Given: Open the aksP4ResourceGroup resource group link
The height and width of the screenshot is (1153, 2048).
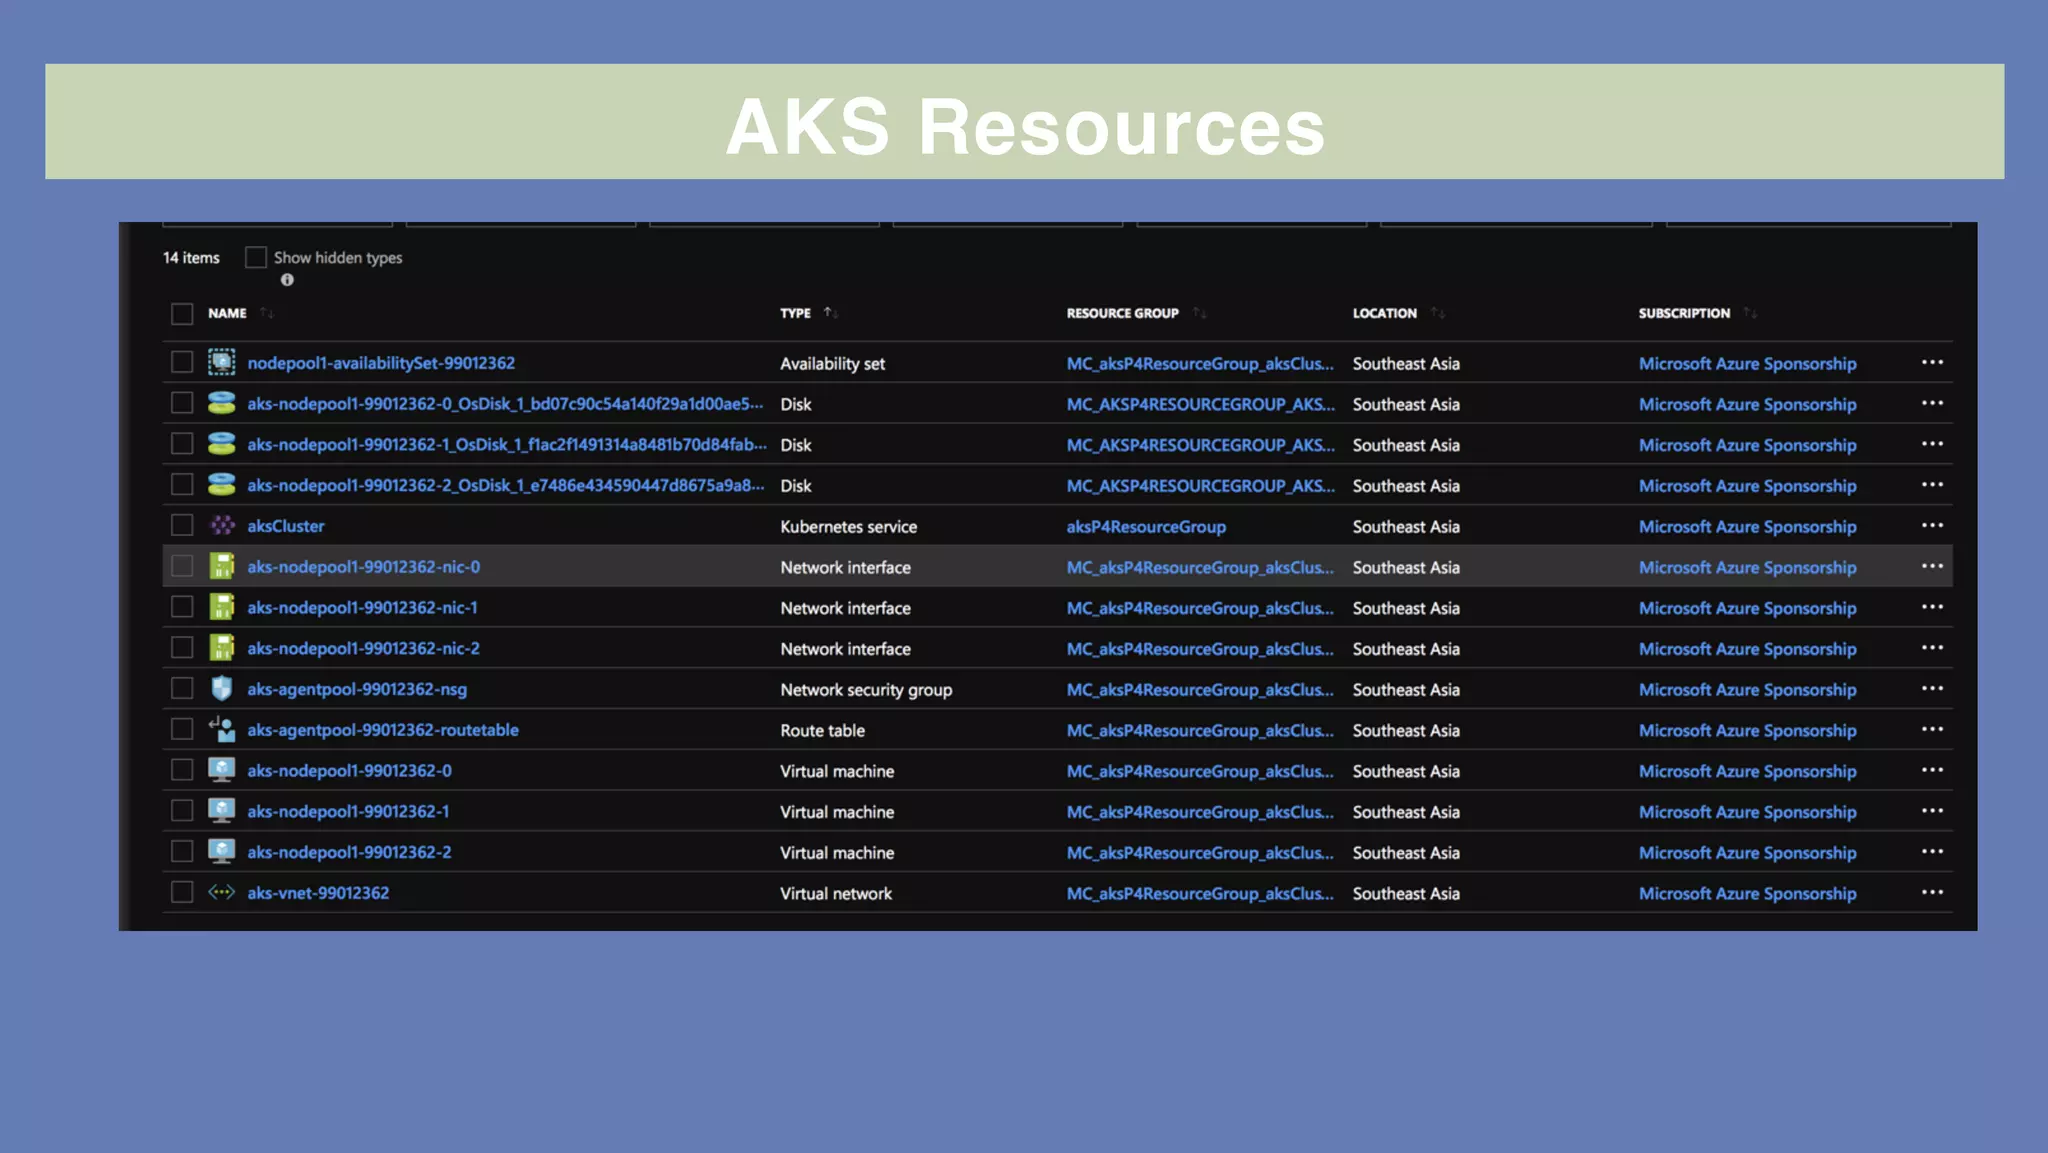Looking at the screenshot, I should pos(1146,527).
